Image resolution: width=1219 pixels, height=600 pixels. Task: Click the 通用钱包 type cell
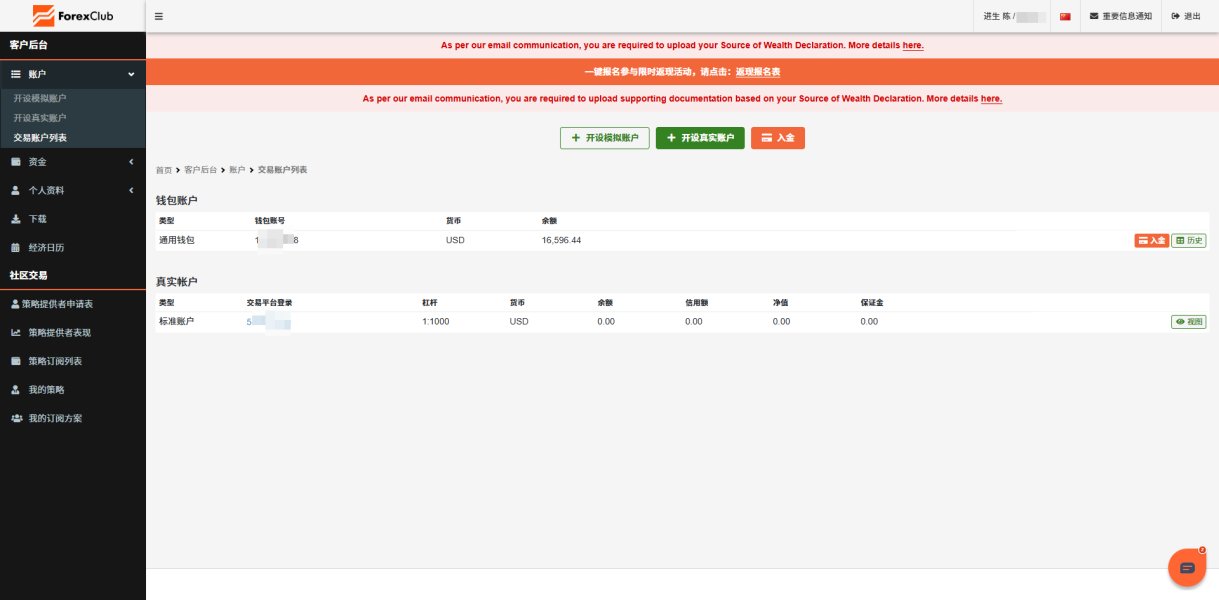coord(176,241)
